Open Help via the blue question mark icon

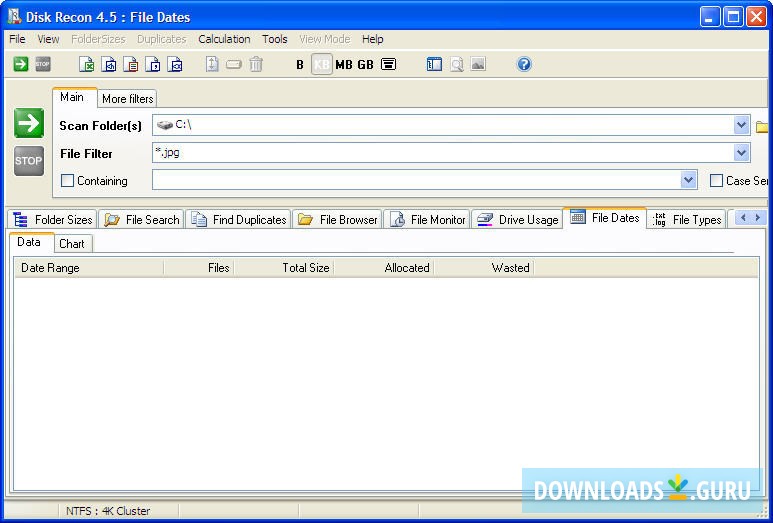point(524,65)
